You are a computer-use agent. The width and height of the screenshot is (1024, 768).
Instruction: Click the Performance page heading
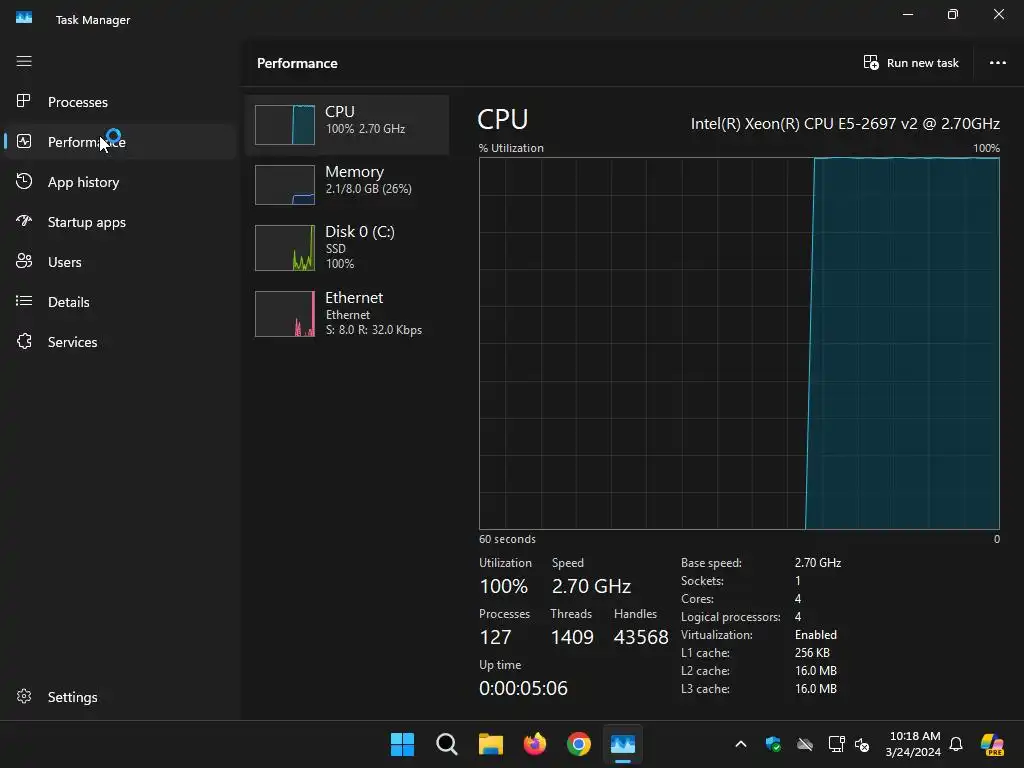coord(297,63)
